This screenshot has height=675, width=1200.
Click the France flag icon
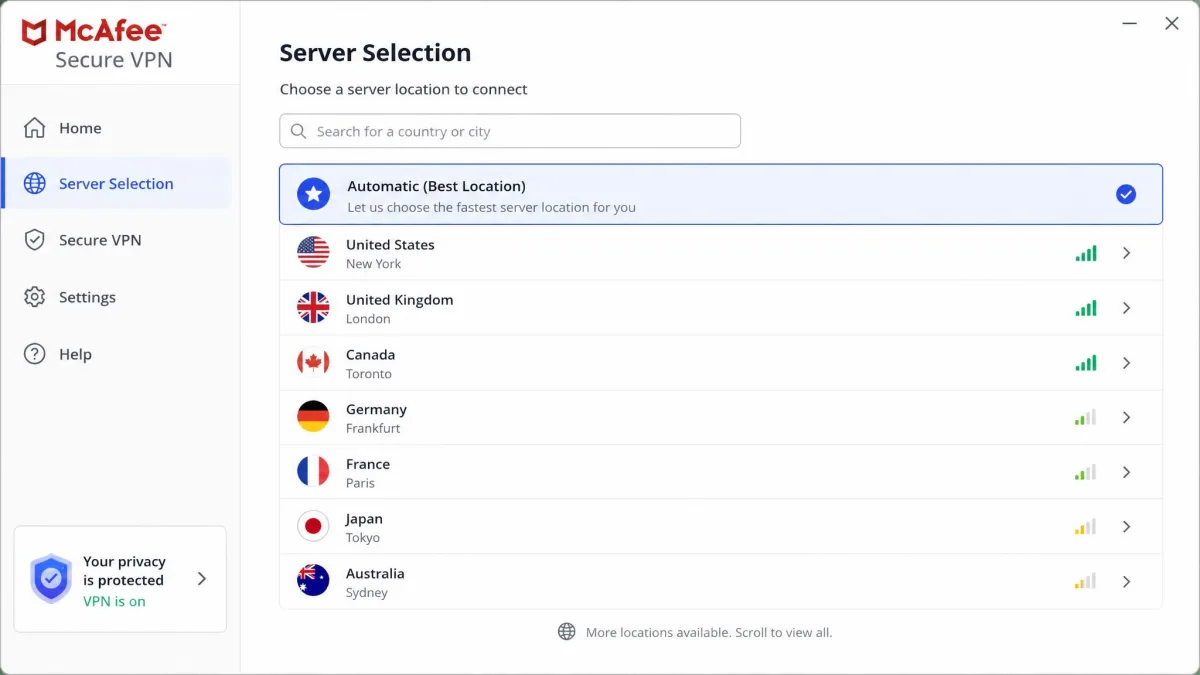click(x=313, y=472)
